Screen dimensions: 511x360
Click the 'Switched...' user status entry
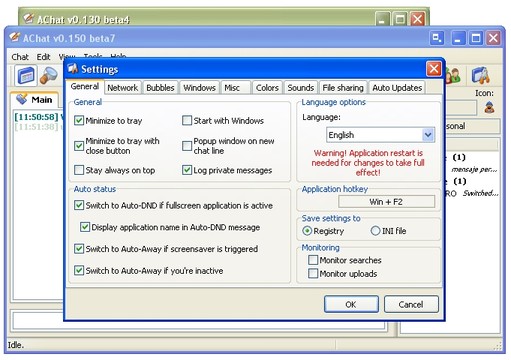[480, 193]
